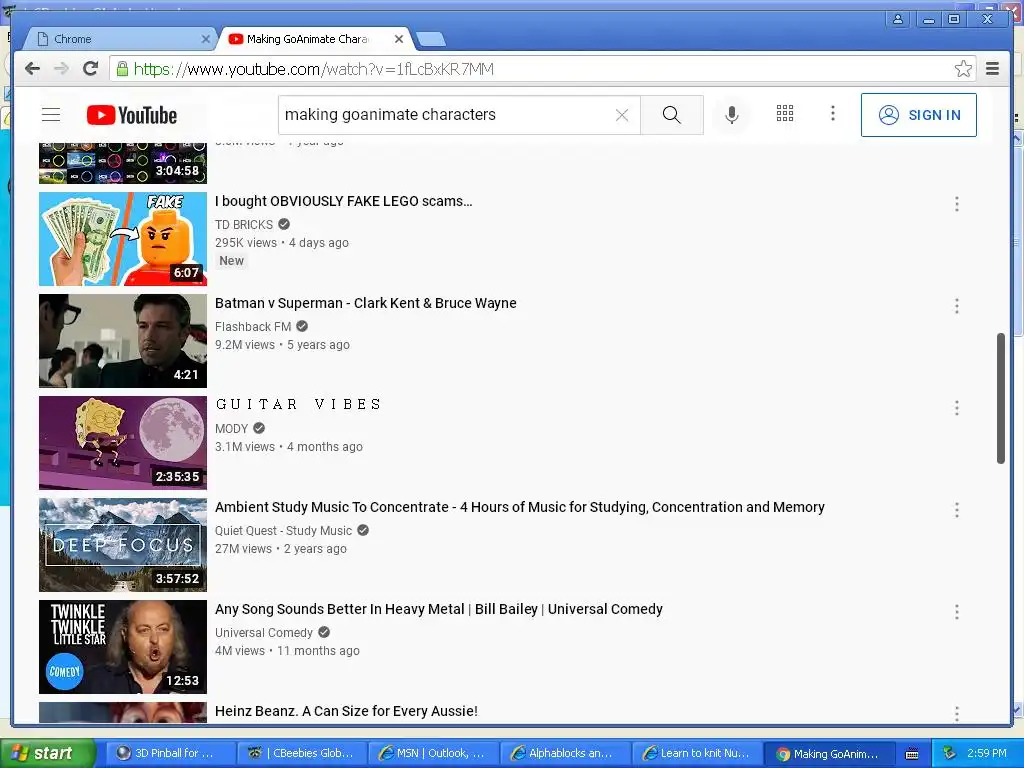Click the Windows start button
Image resolution: width=1024 pixels, height=768 pixels.
click(x=46, y=754)
